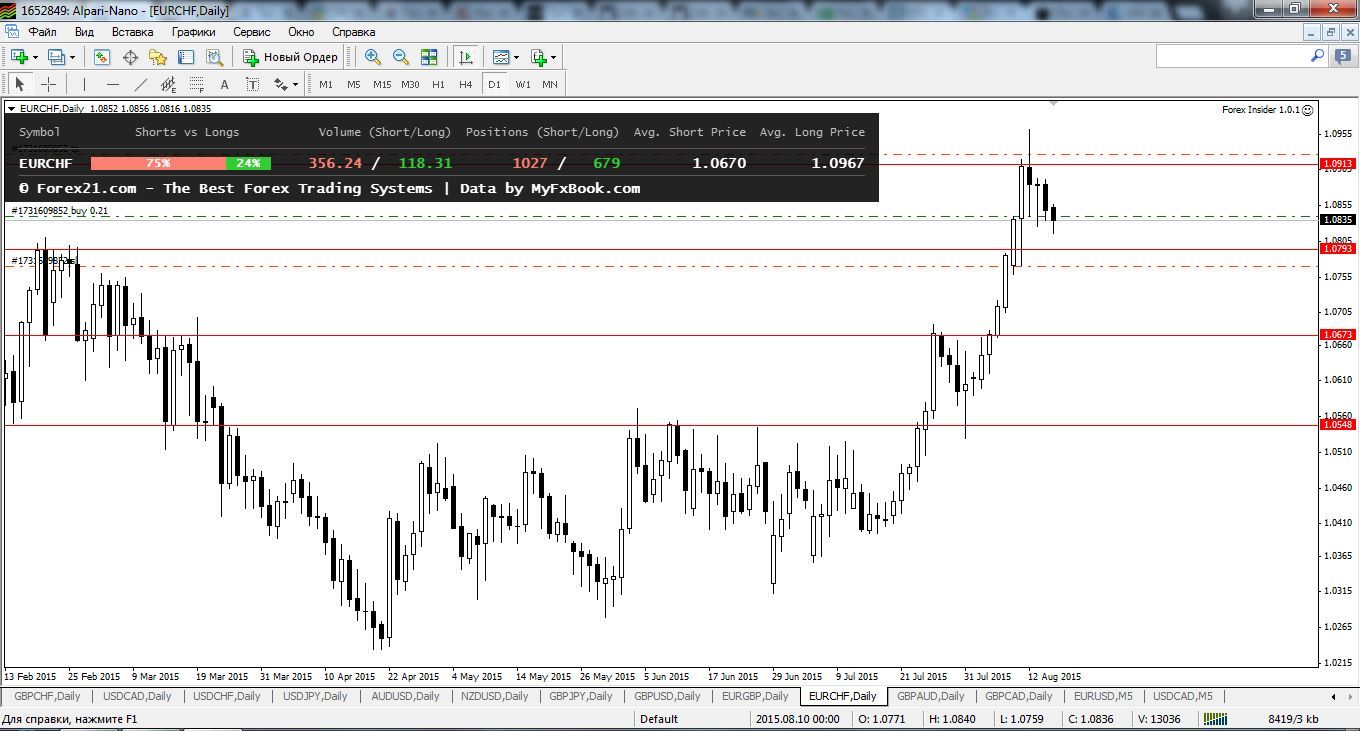Viewport: 1360px width, 731px height.
Task: Click the green 24% longs bar
Action: [x=248, y=163]
